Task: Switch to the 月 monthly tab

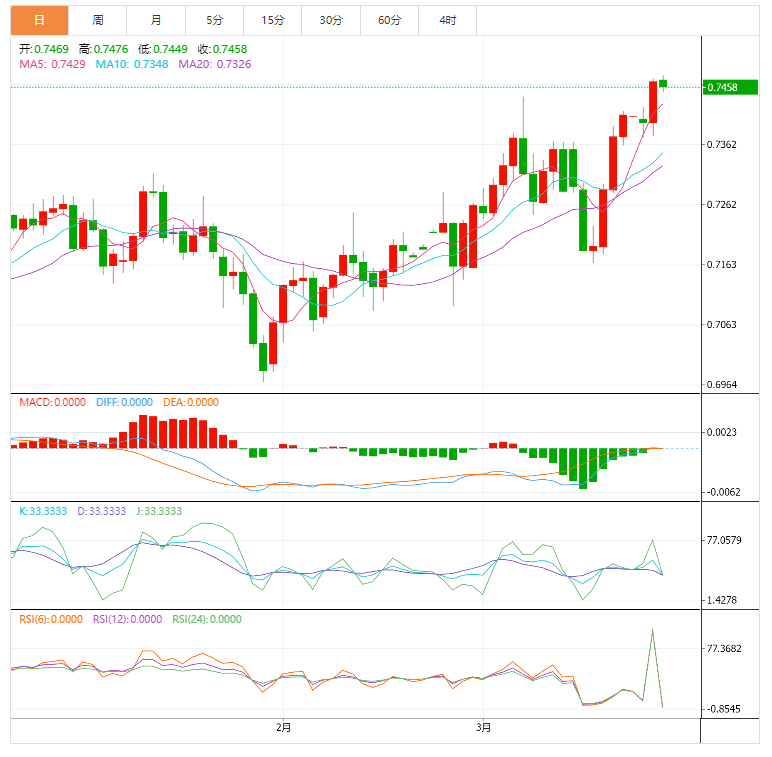Action: (156, 20)
